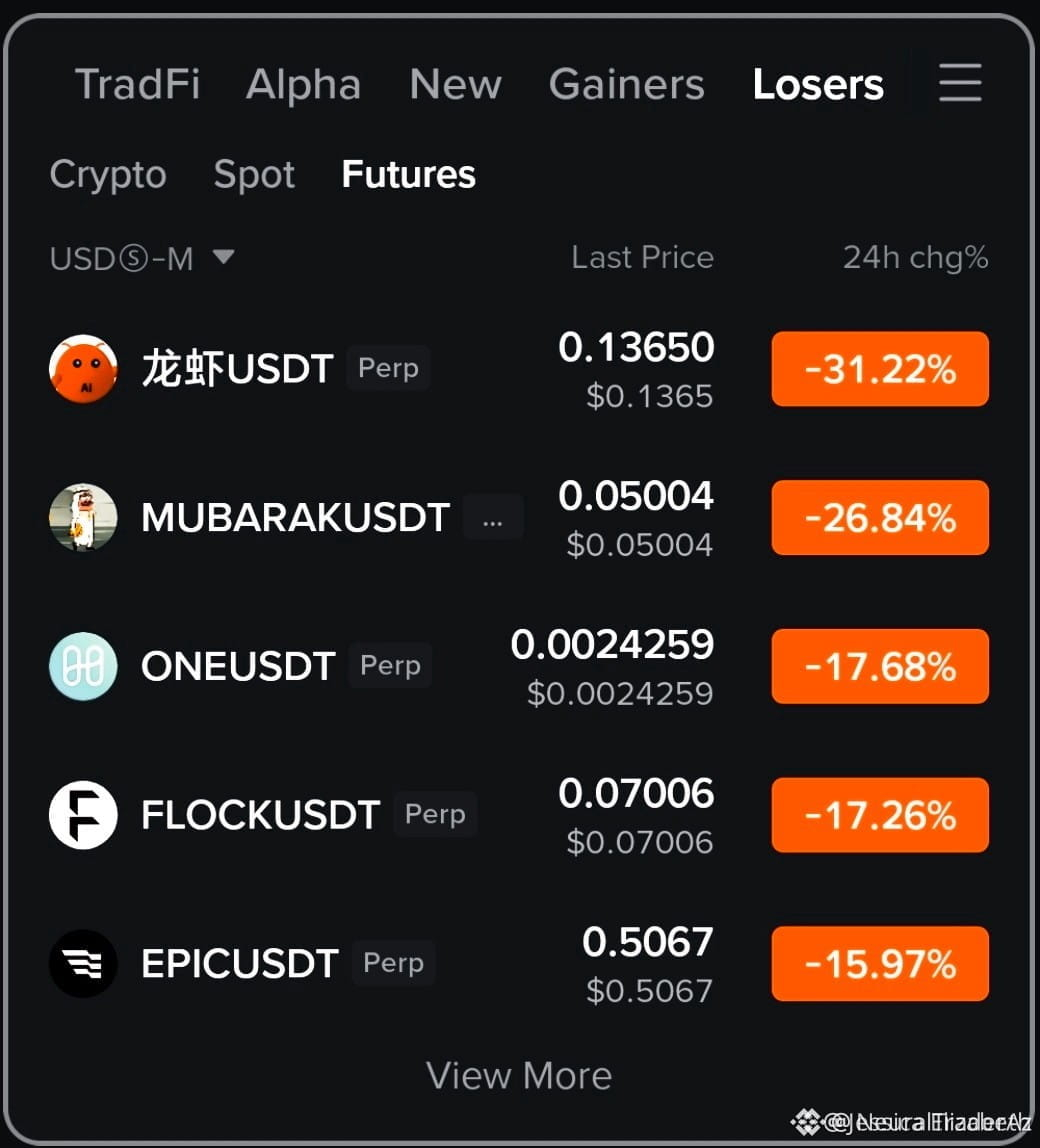
Task: Select the Alpha tab
Action: click(303, 85)
